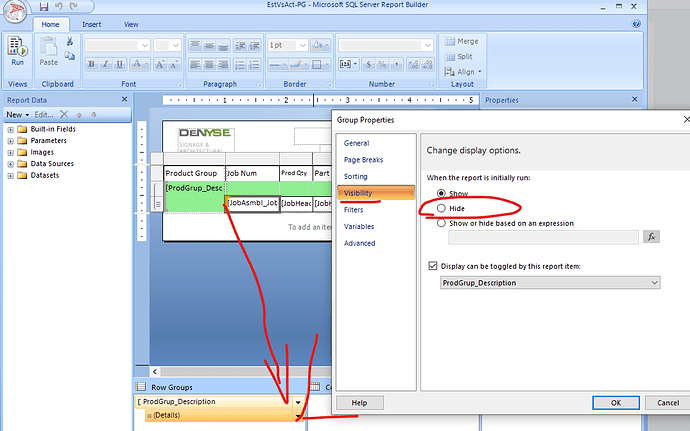Open the Filters page in Group Properties

click(x=353, y=210)
